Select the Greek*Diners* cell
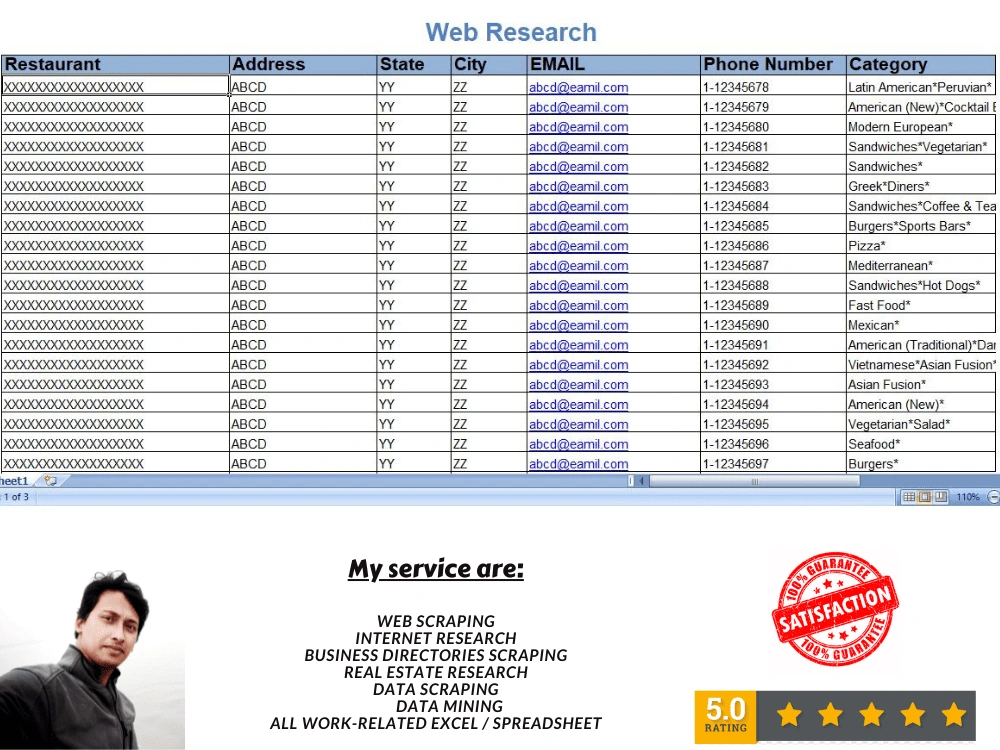 [x=921, y=186]
